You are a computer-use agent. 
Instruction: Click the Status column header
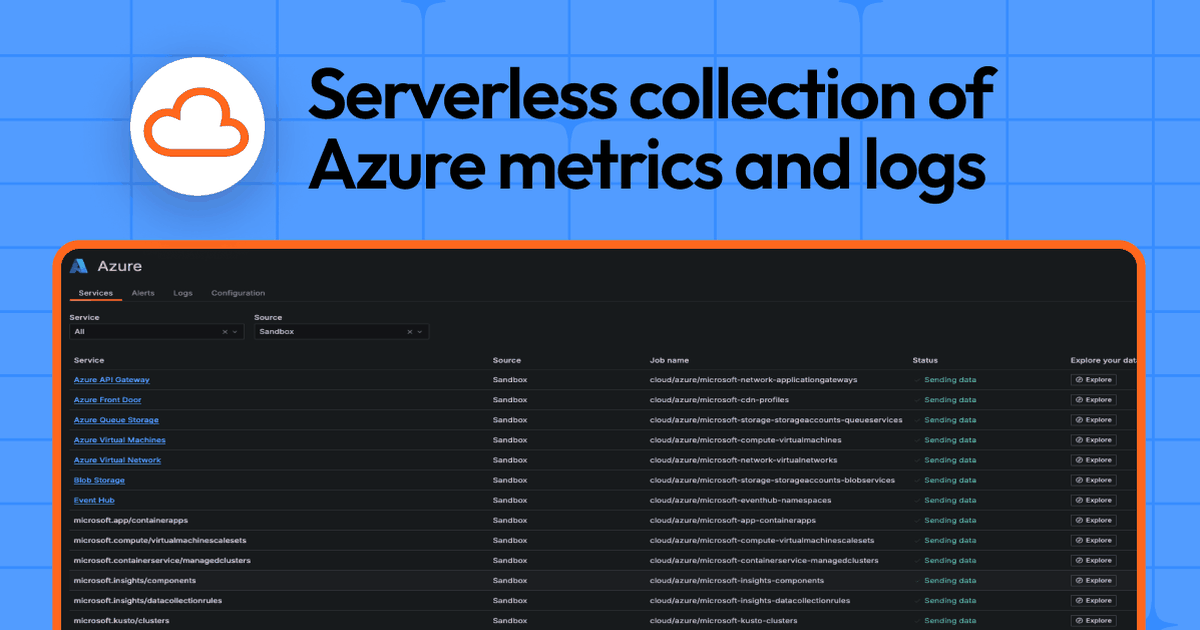(925, 360)
